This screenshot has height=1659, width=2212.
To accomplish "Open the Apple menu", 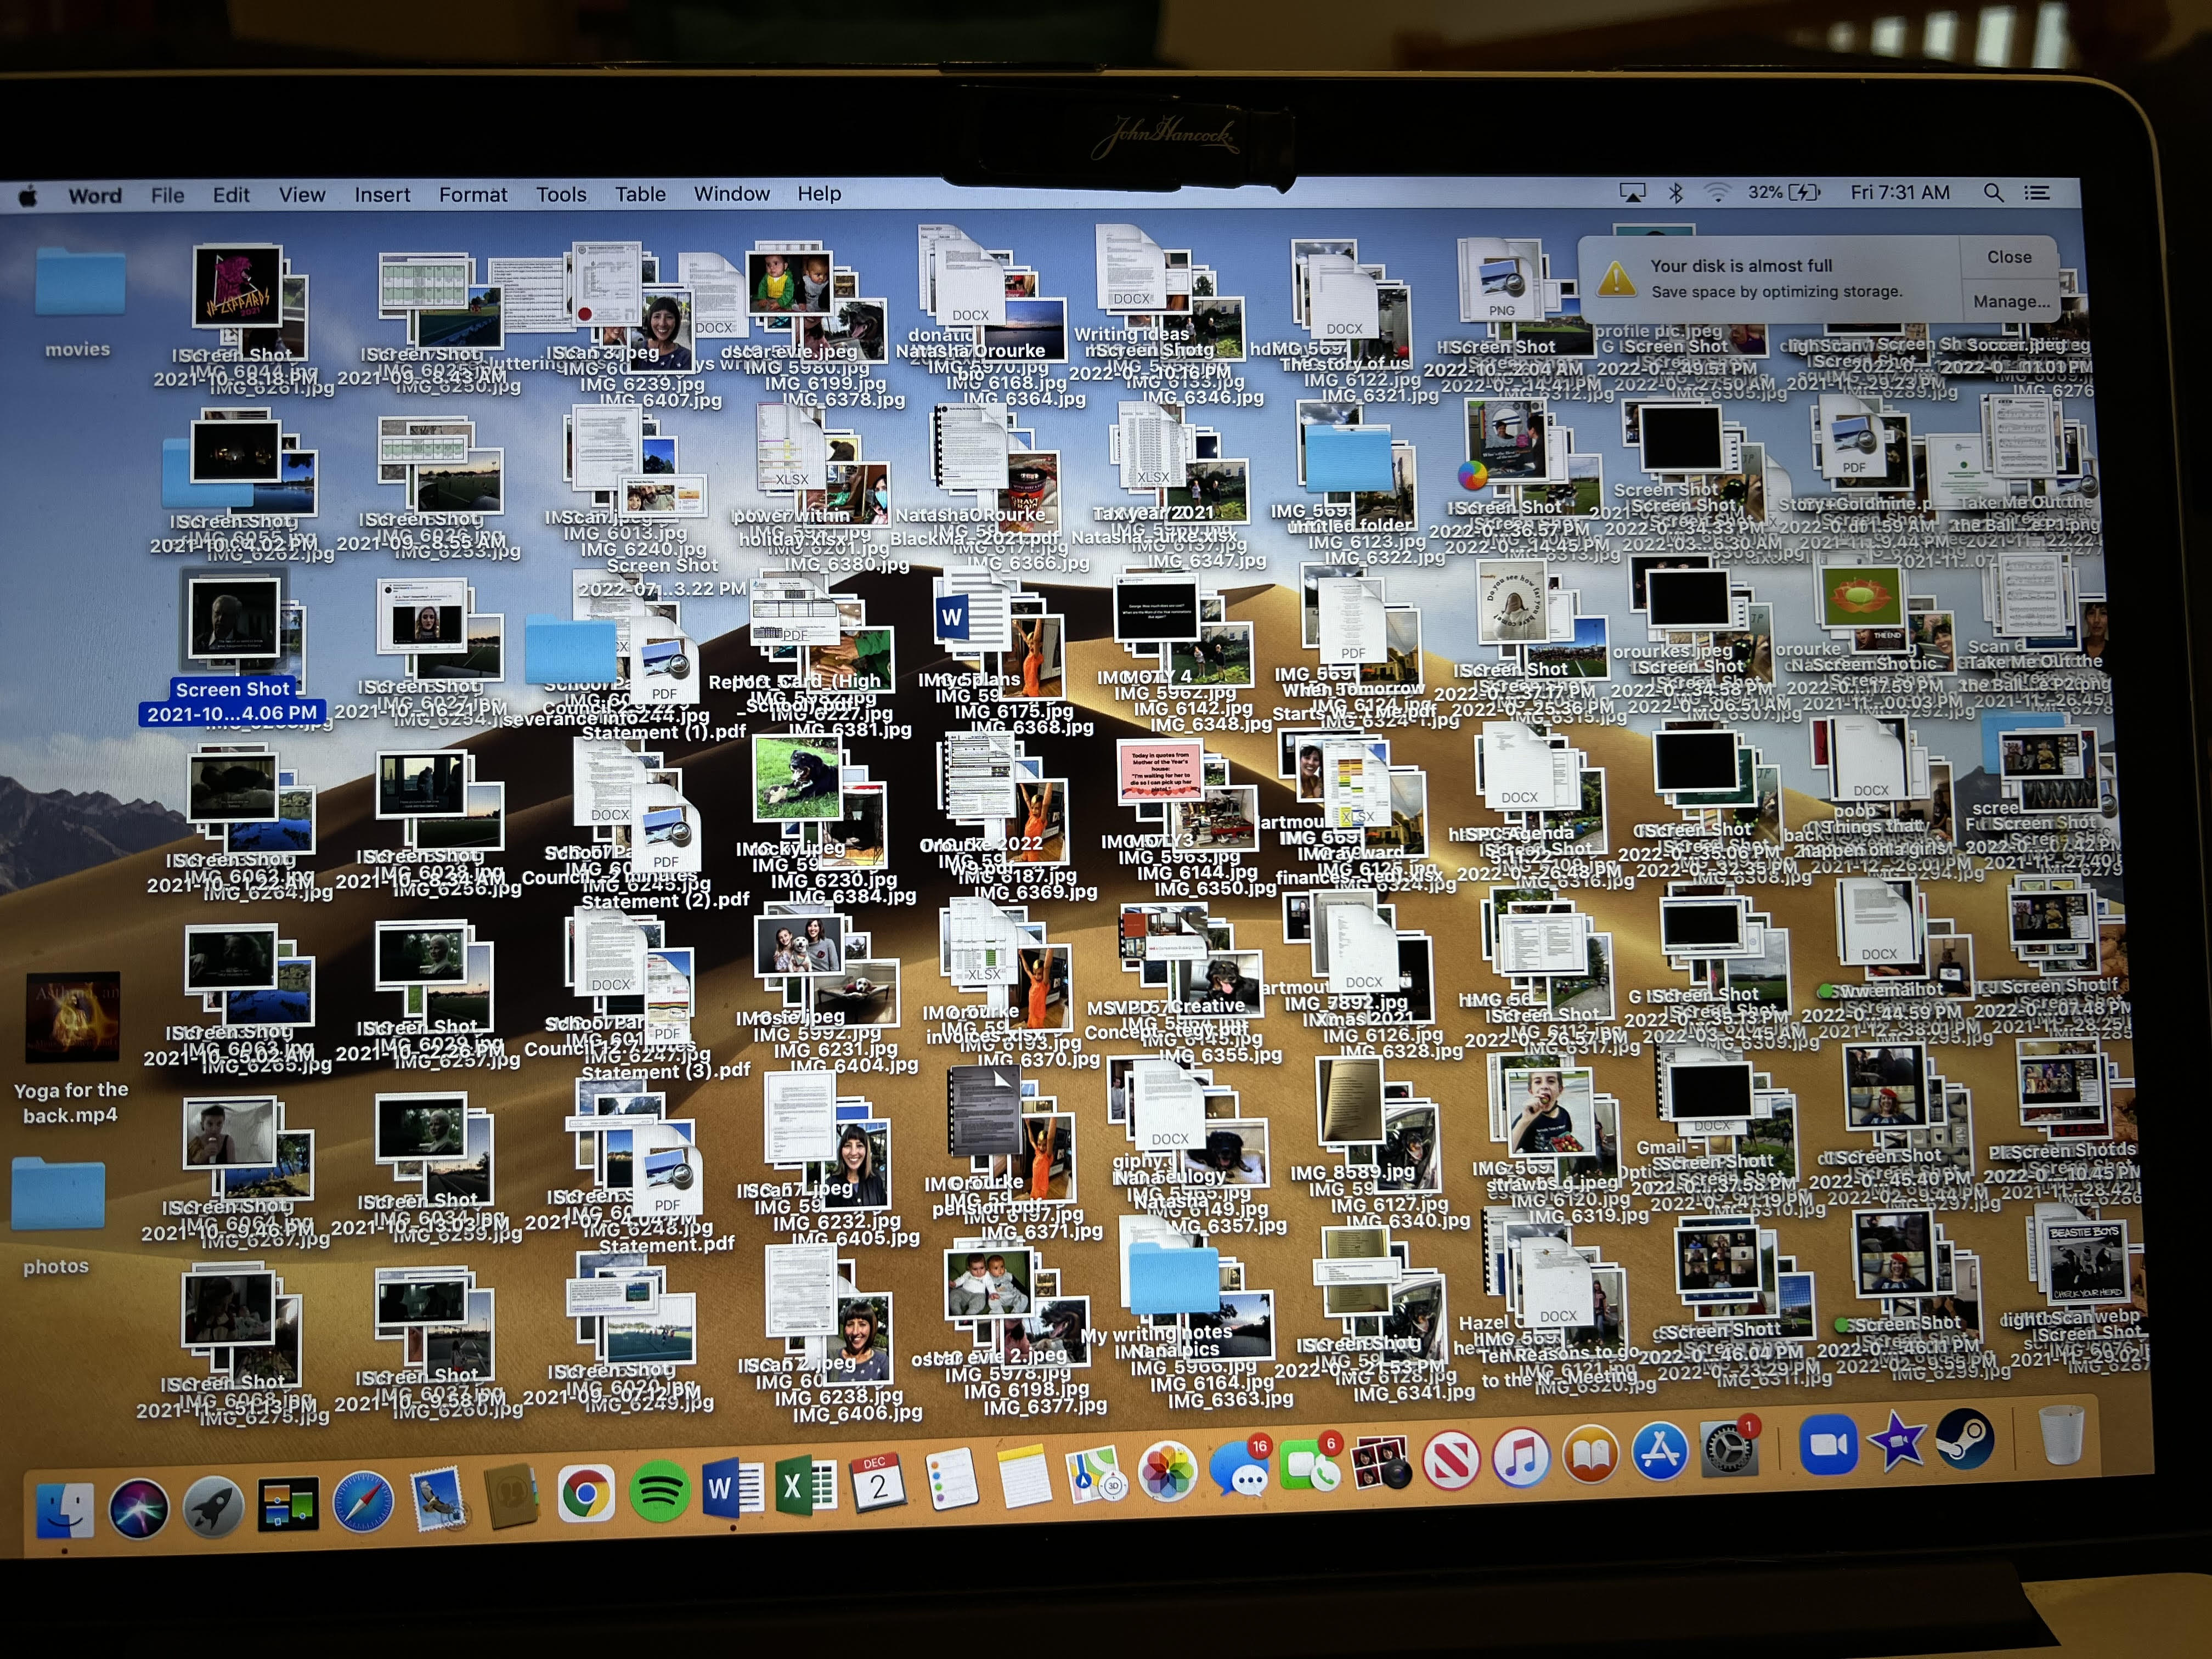I will (28, 196).
